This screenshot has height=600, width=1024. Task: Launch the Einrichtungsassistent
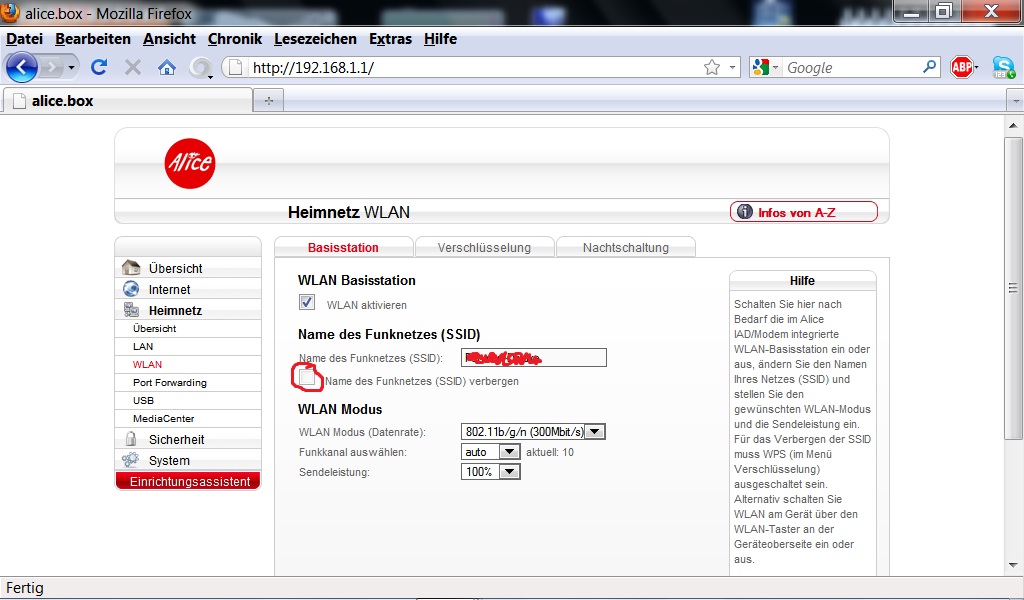(188, 481)
